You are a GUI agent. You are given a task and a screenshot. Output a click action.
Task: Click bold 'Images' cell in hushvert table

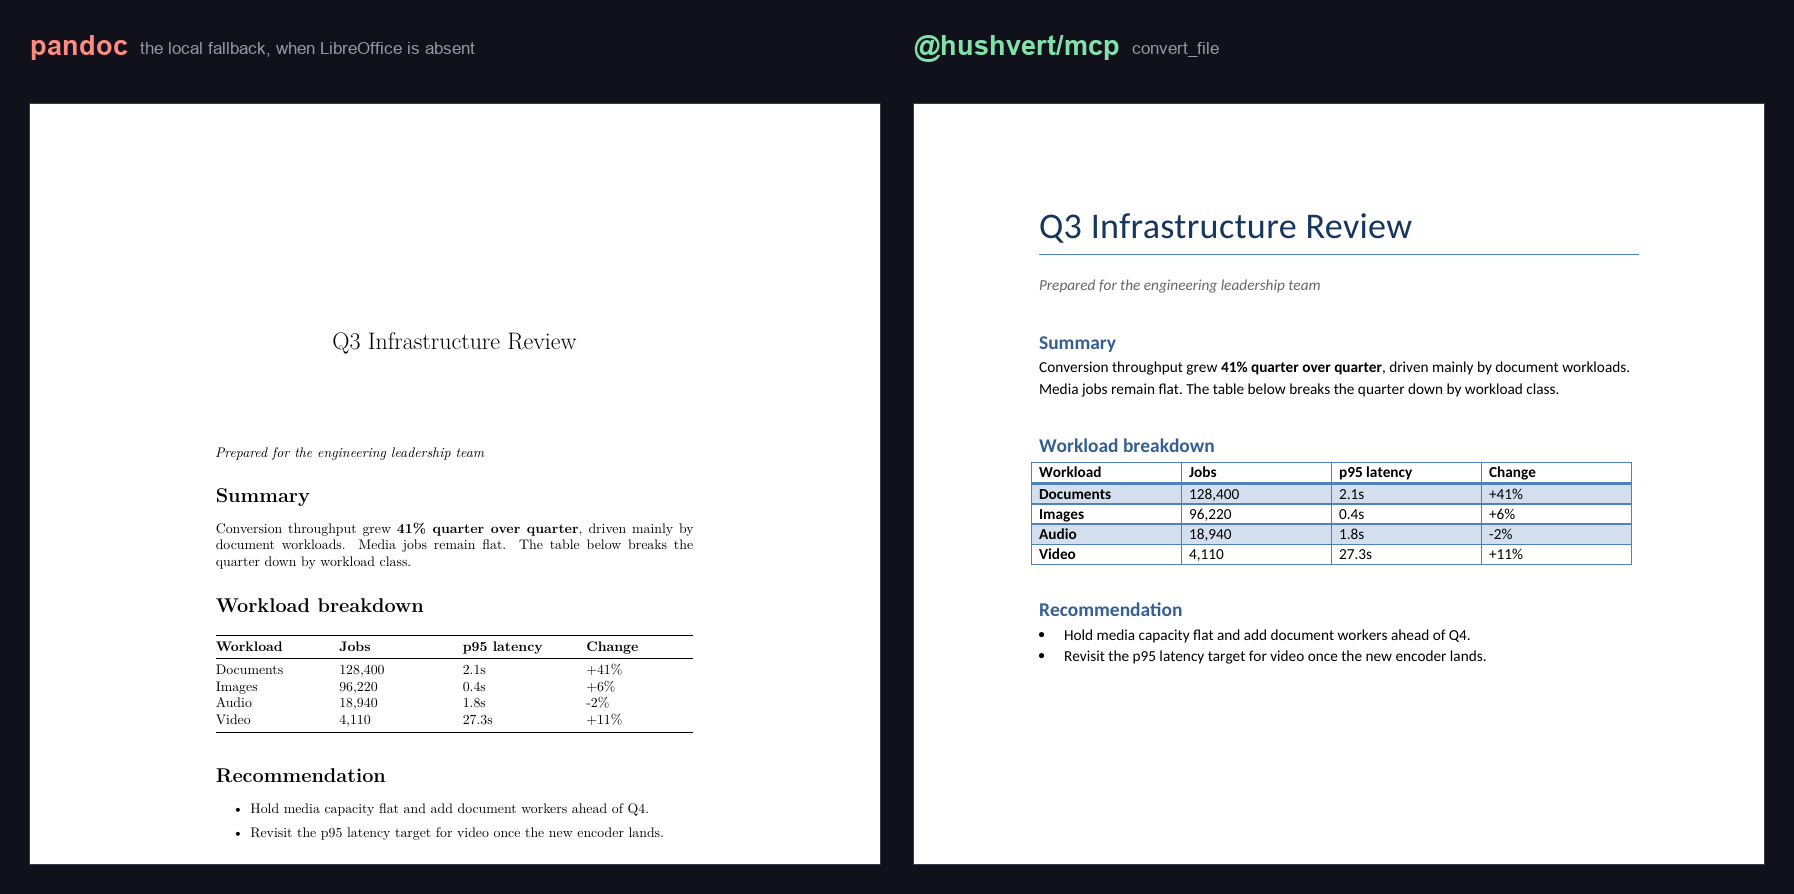(1106, 514)
